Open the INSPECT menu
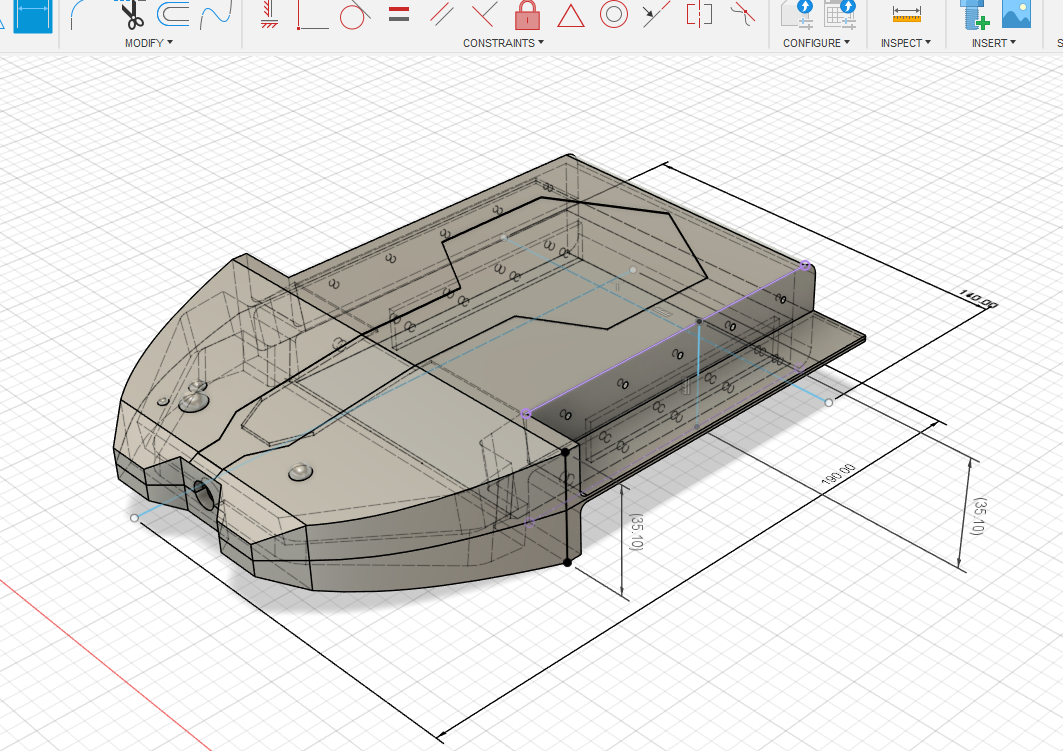This screenshot has width=1063, height=751. click(x=905, y=43)
